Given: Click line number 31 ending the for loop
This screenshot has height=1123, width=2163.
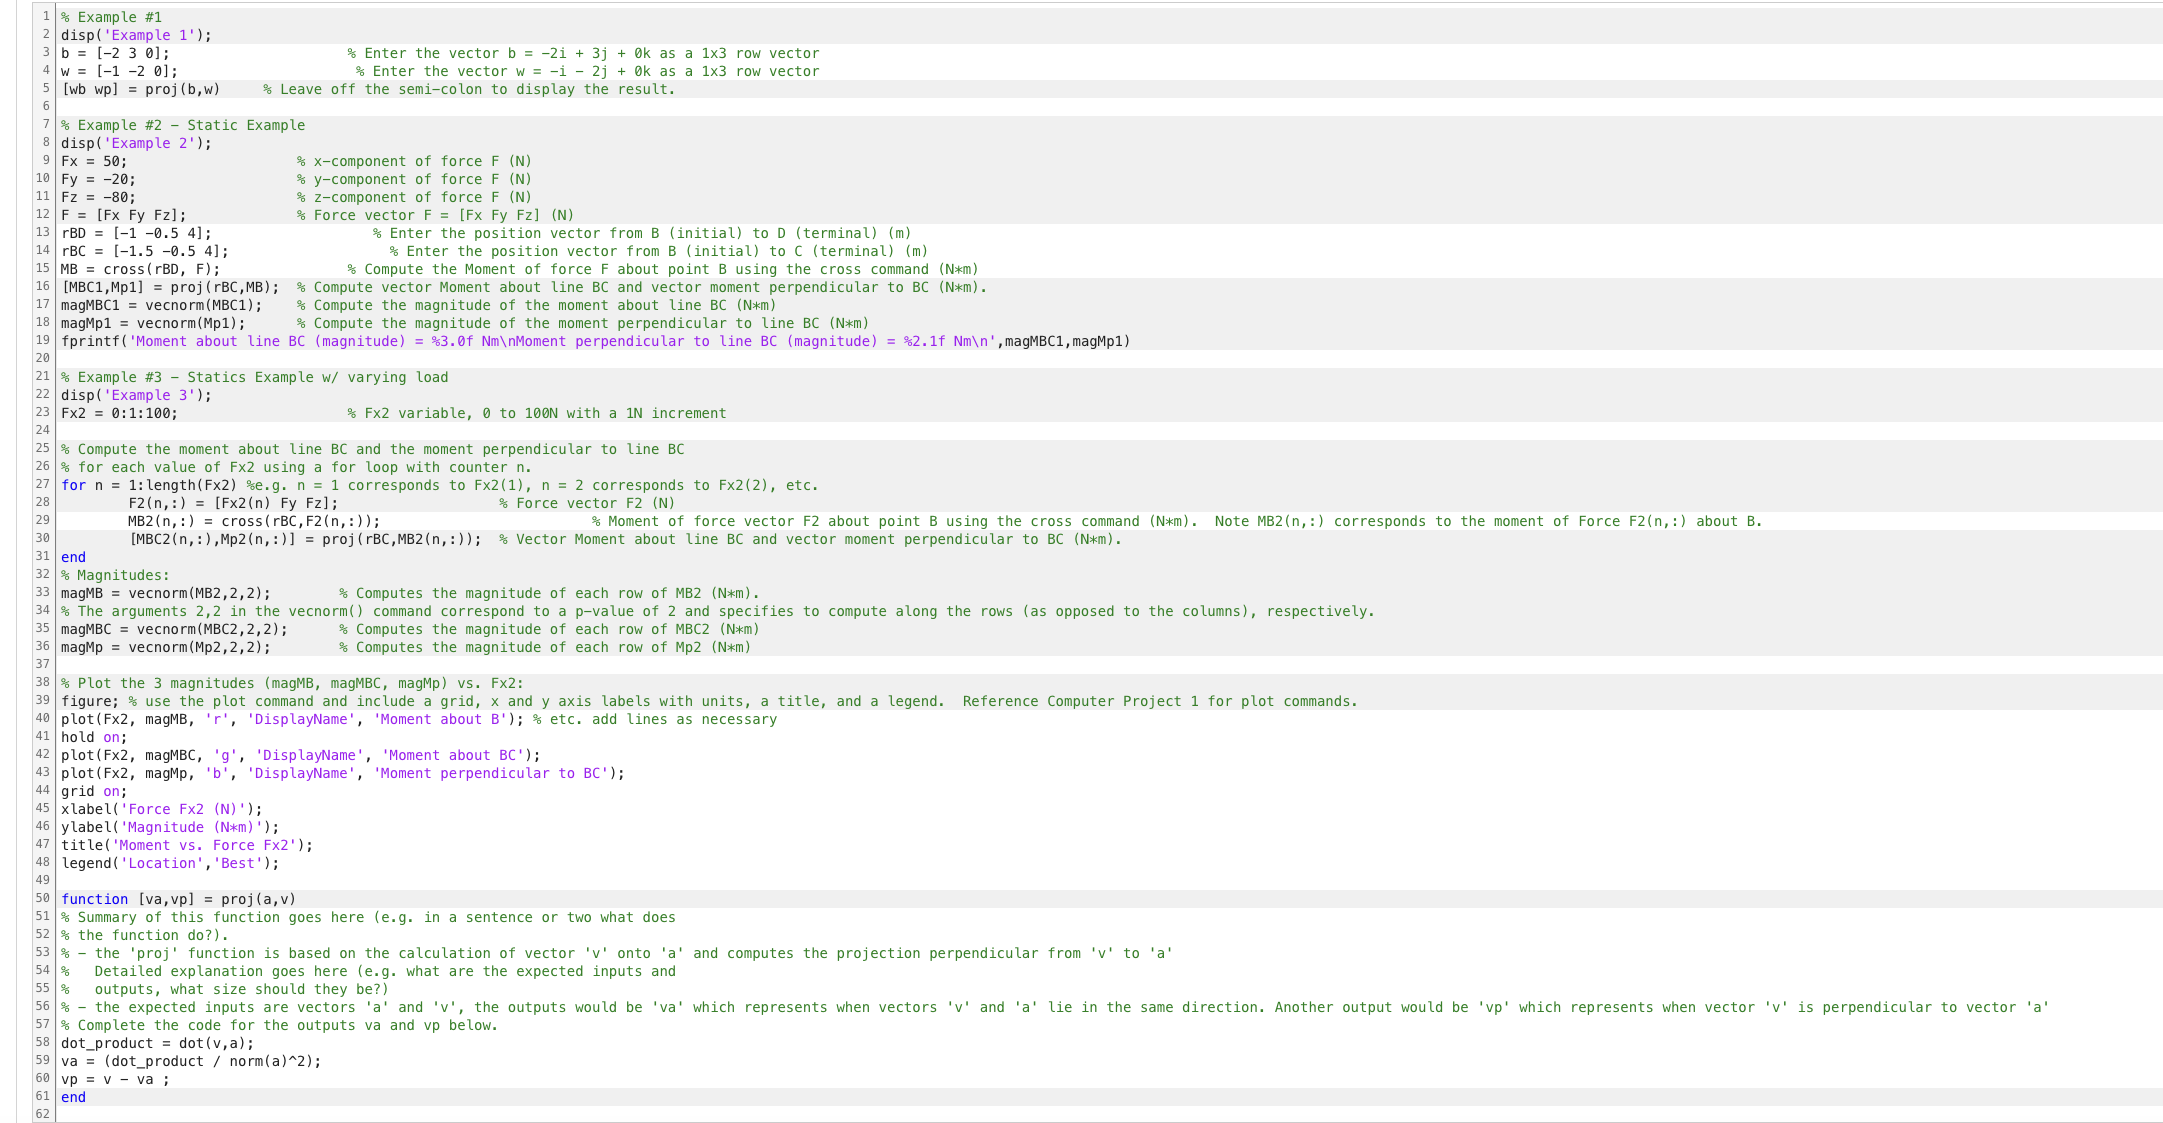Looking at the screenshot, I should (x=41, y=557).
